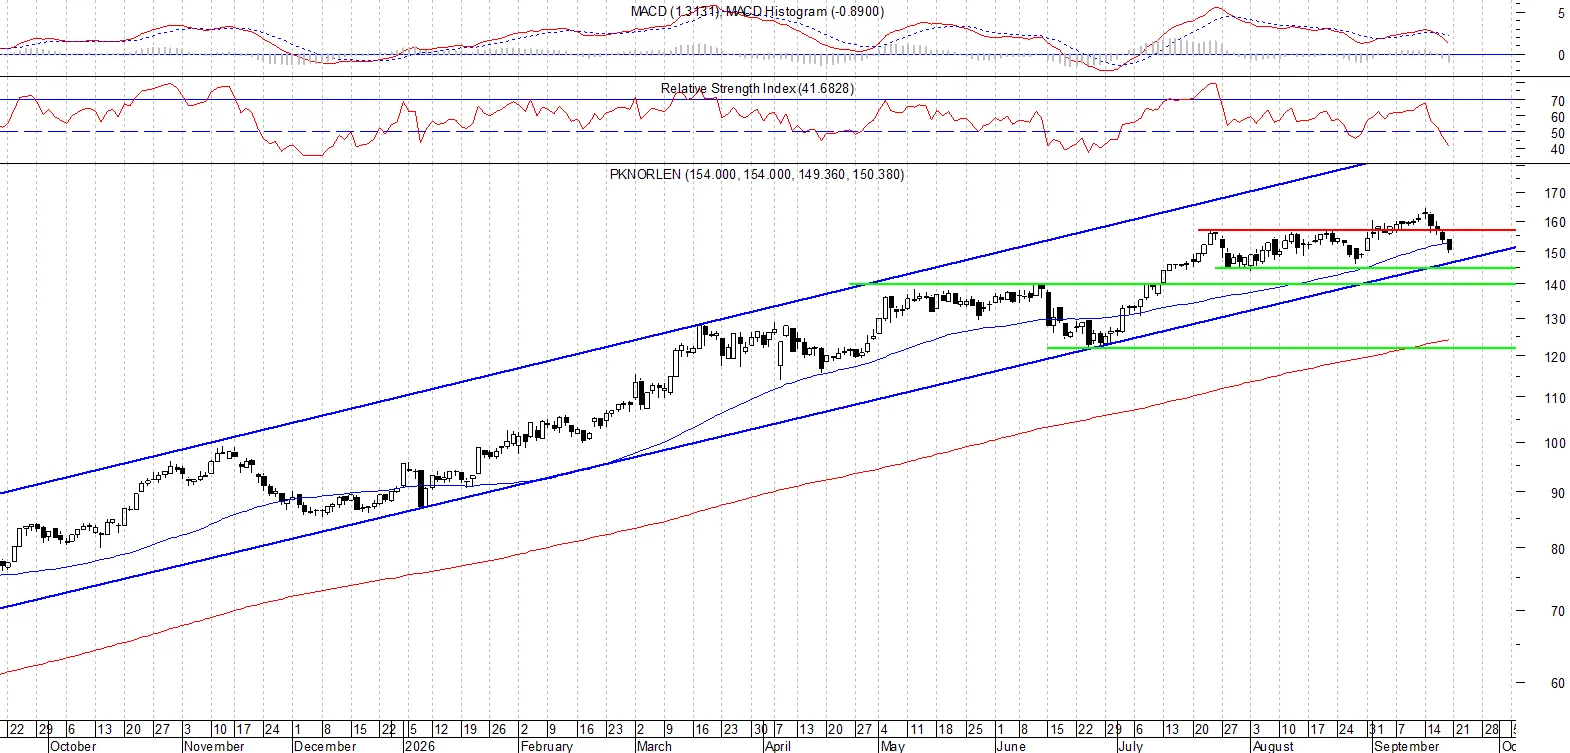This screenshot has width=1570, height=753.
Task: Select the June month label
Action: click(1011, 746)
